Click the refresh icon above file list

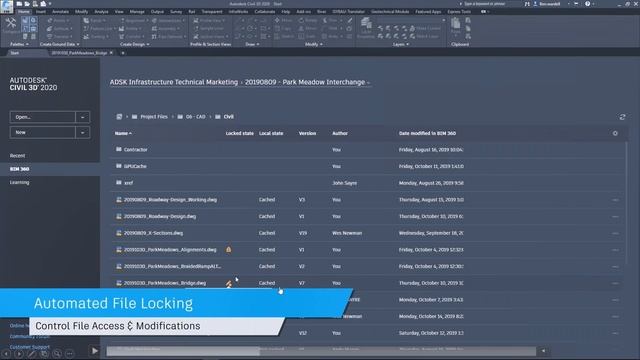click(x=622, y=117)
